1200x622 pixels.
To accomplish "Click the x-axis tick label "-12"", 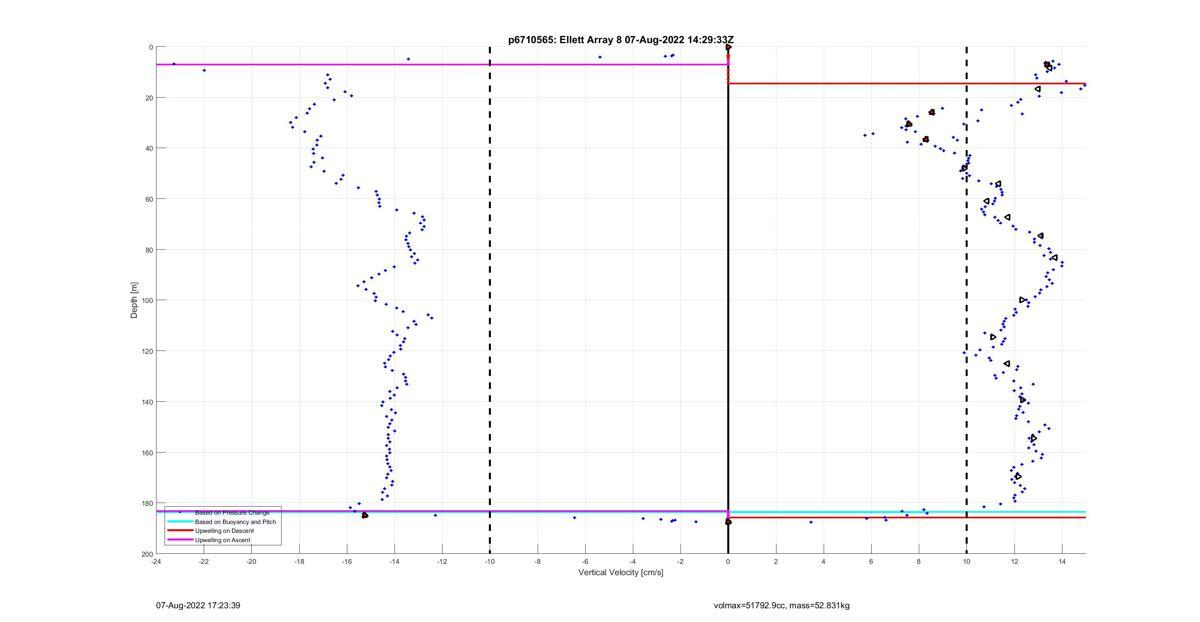I will [442, 561].
